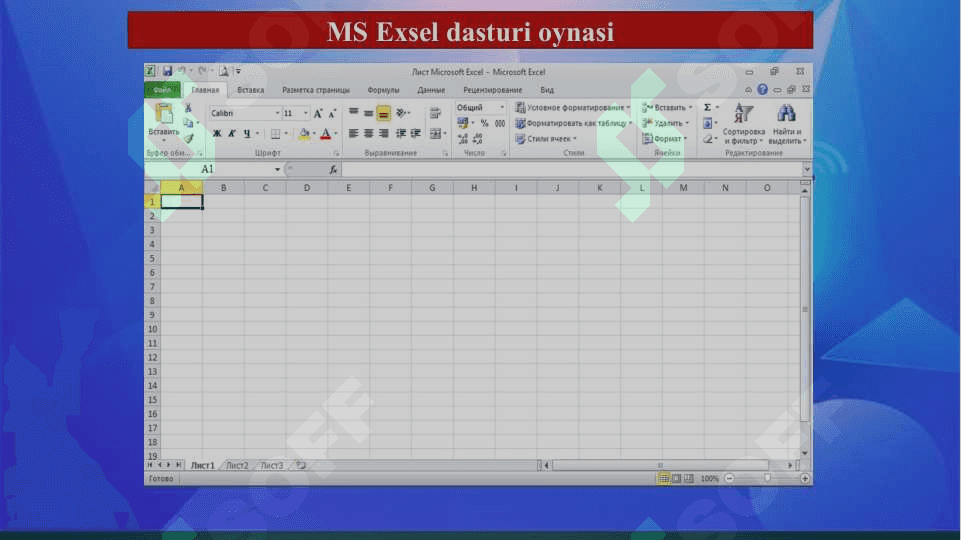
Task: Click the Top Align icon
Action: pyautogui.click(x=354, y=113)
